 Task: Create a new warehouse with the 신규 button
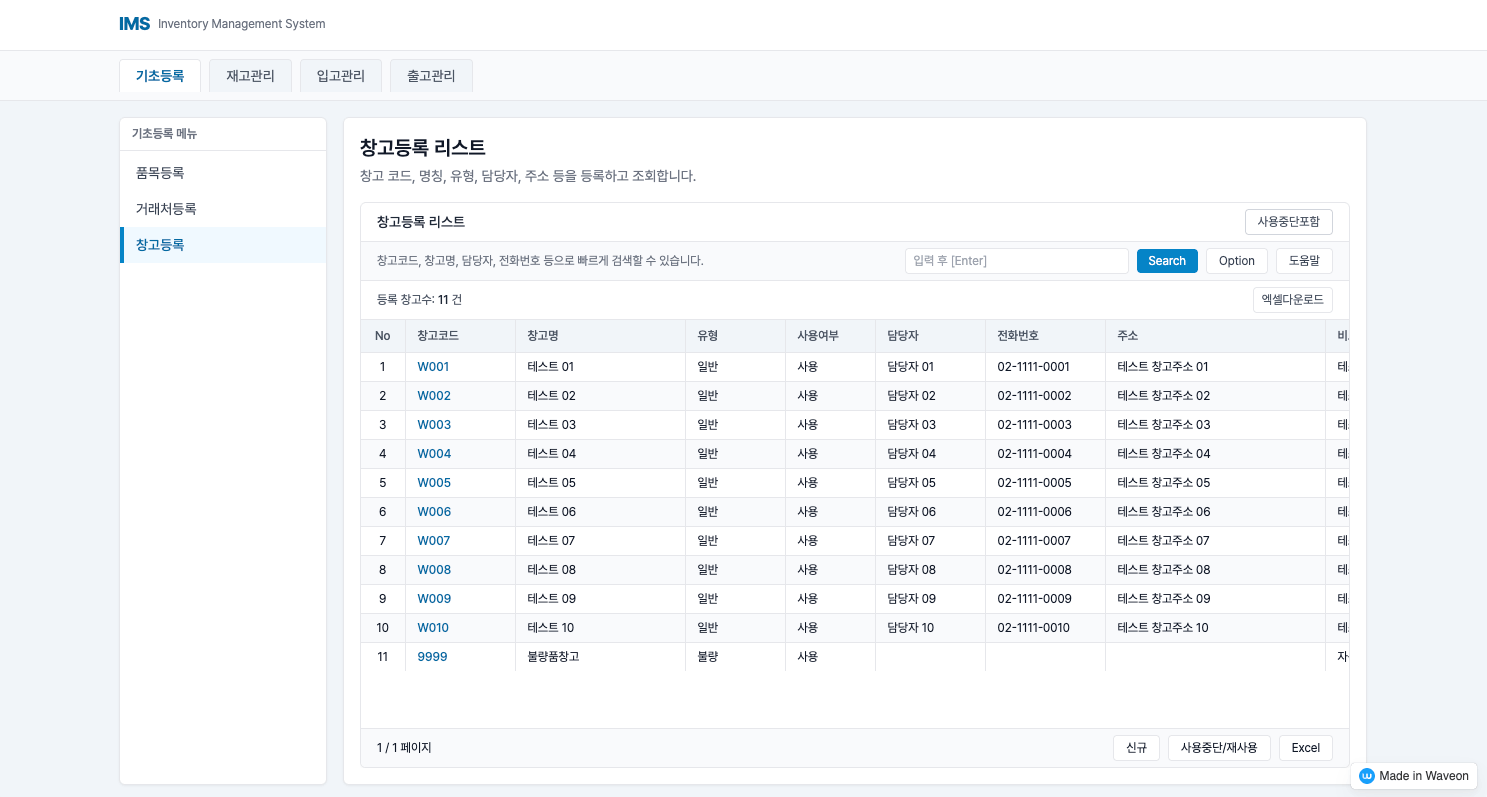click(1136, 747)
